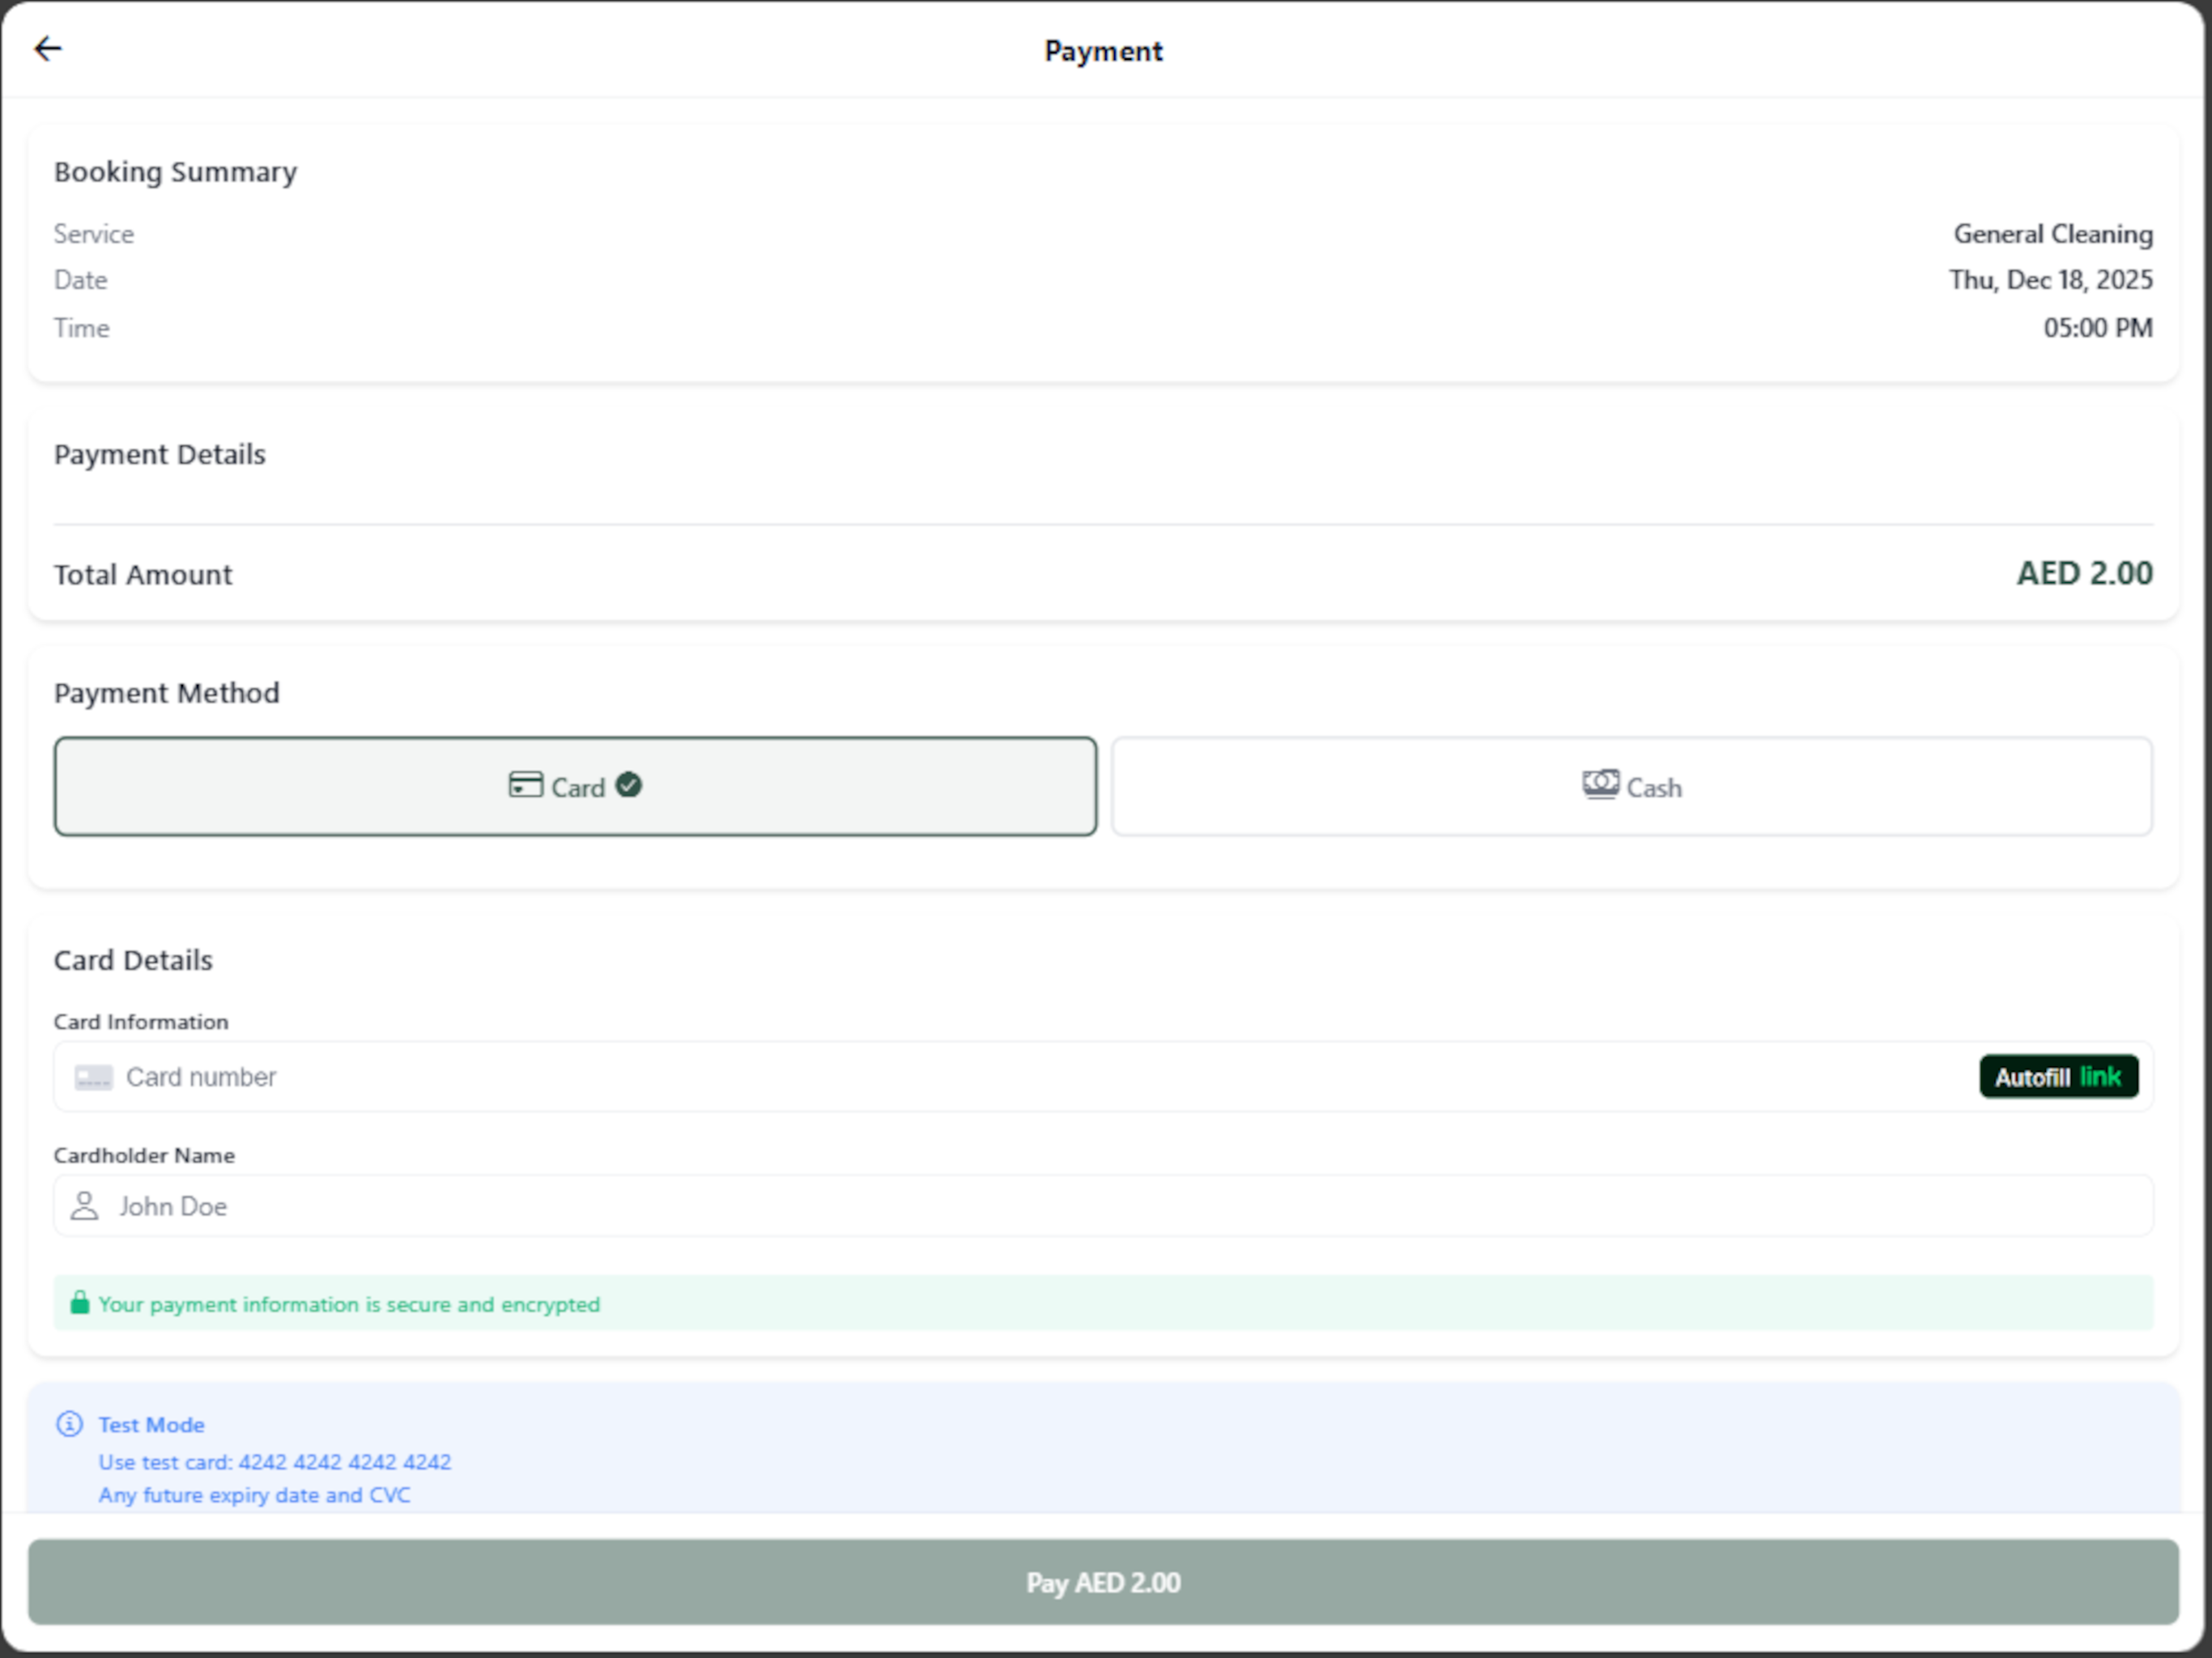This screenshot has height=1658, width=2212.
Task: Click the 'Payment Details' heading
Action: click(160, 455)
